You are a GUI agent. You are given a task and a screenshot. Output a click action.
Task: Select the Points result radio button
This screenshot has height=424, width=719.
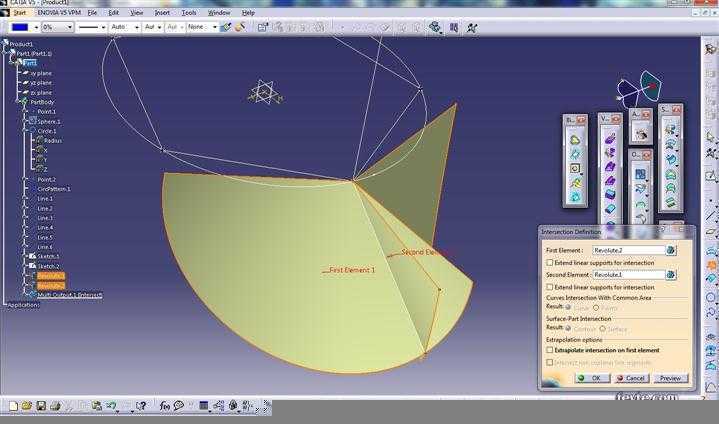pyautogui.click(x=596, y=308)
